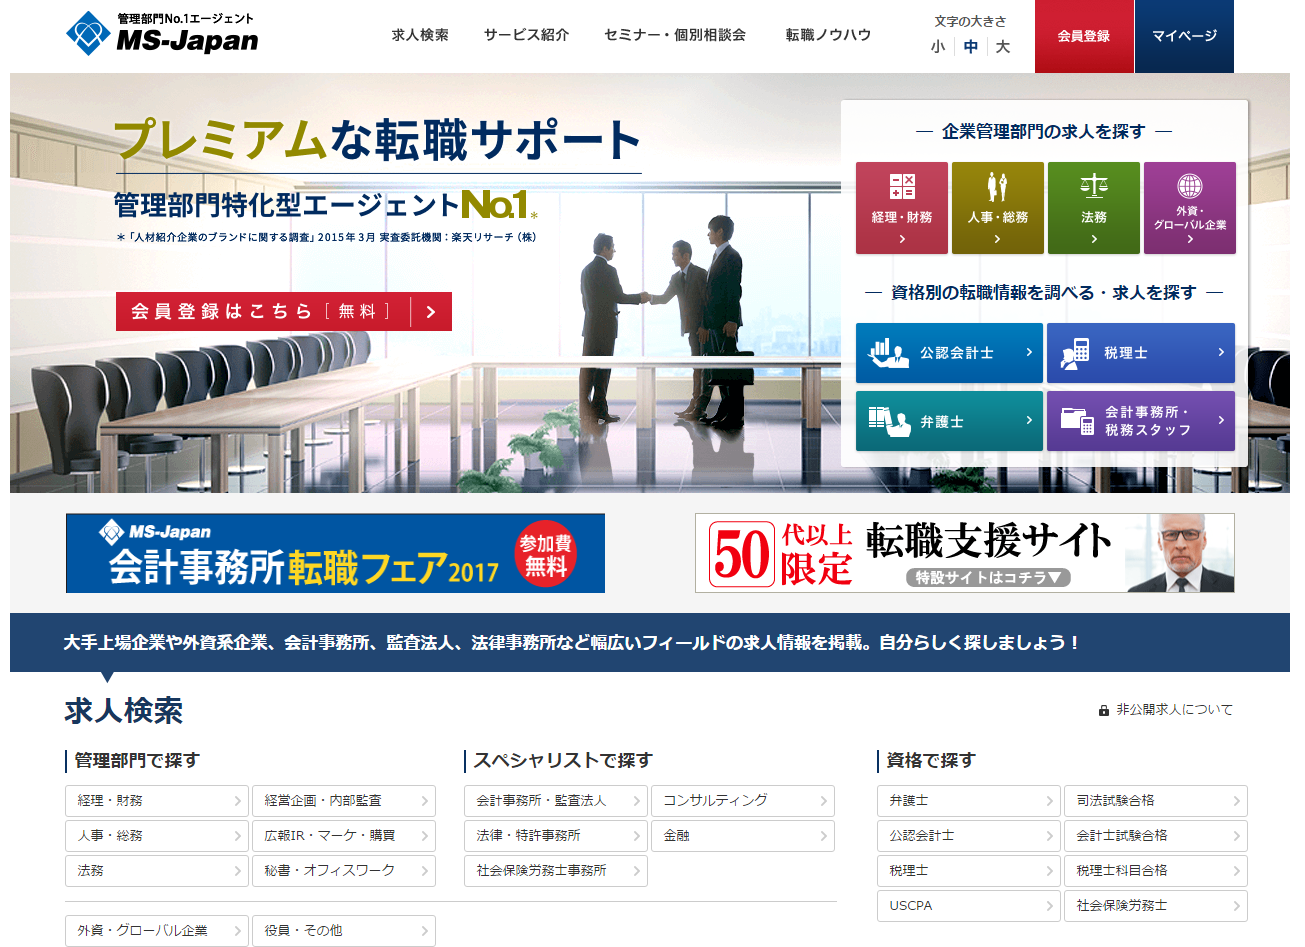This screenshot has width=1305, height=947.
Task: Click the MS-Japan logo
Action: [x=162, y=33]
